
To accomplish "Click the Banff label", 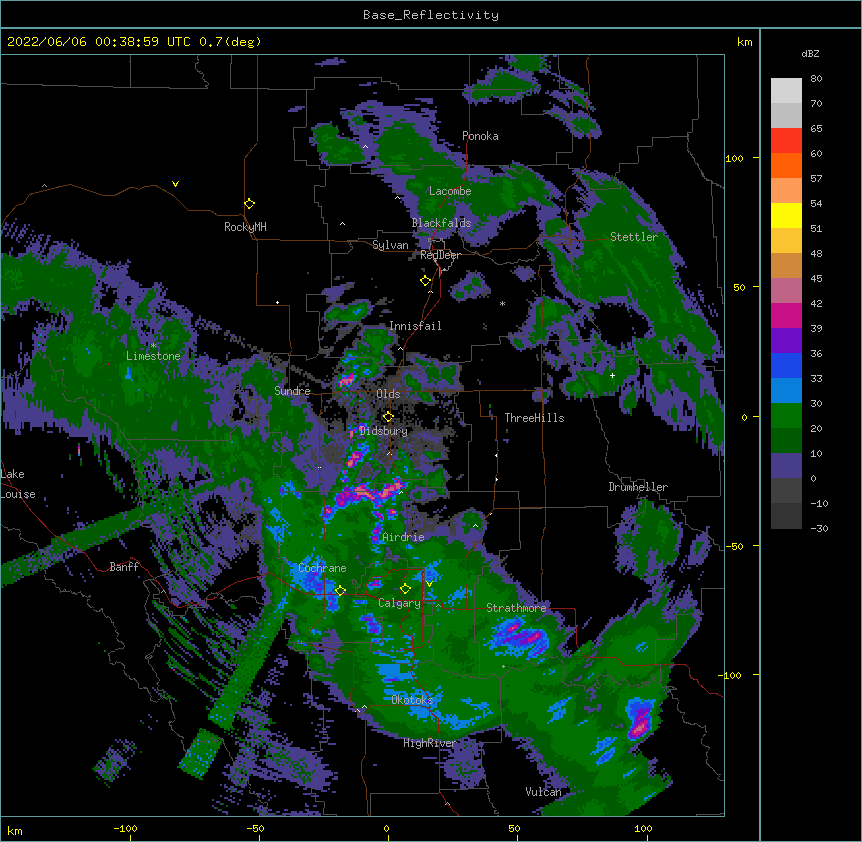I will tap(124, 567).
